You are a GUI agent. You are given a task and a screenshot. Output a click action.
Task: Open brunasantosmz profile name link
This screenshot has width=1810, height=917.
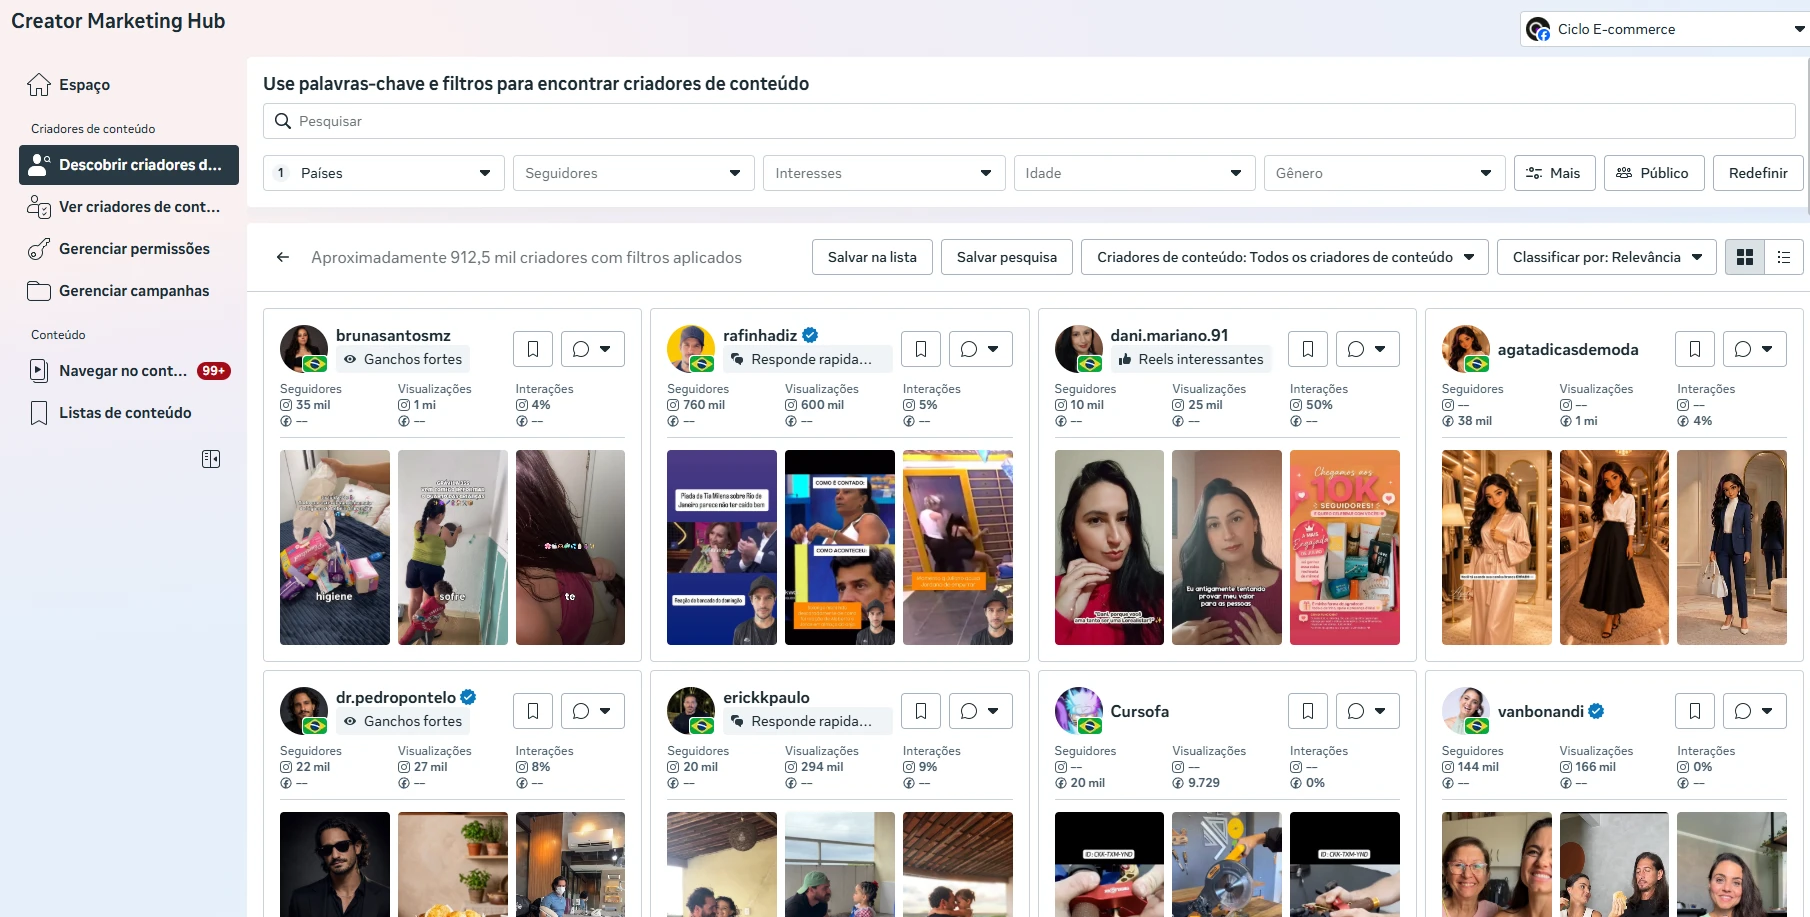coord(393,335)
